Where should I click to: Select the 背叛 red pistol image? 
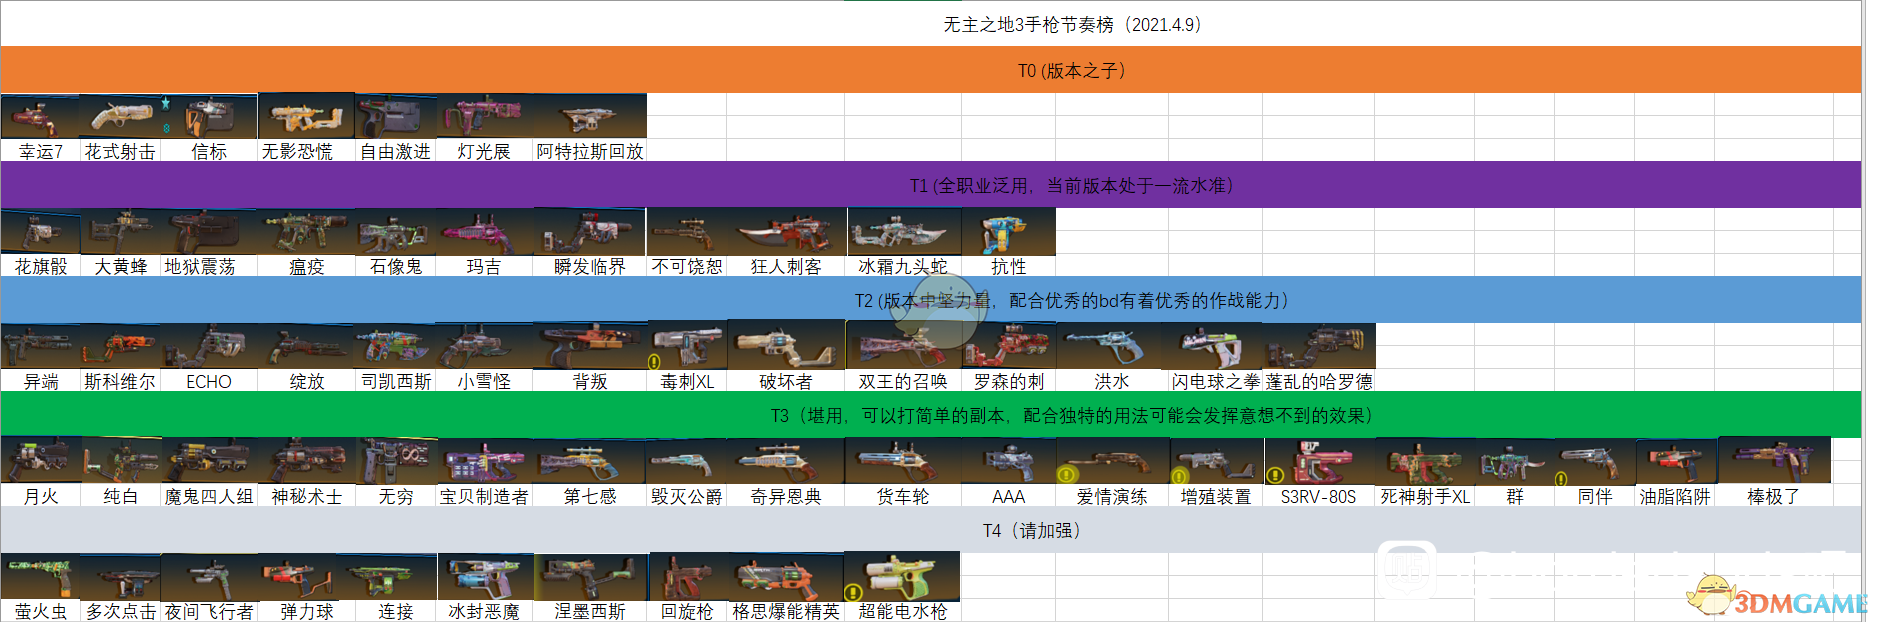pos(590,347)
